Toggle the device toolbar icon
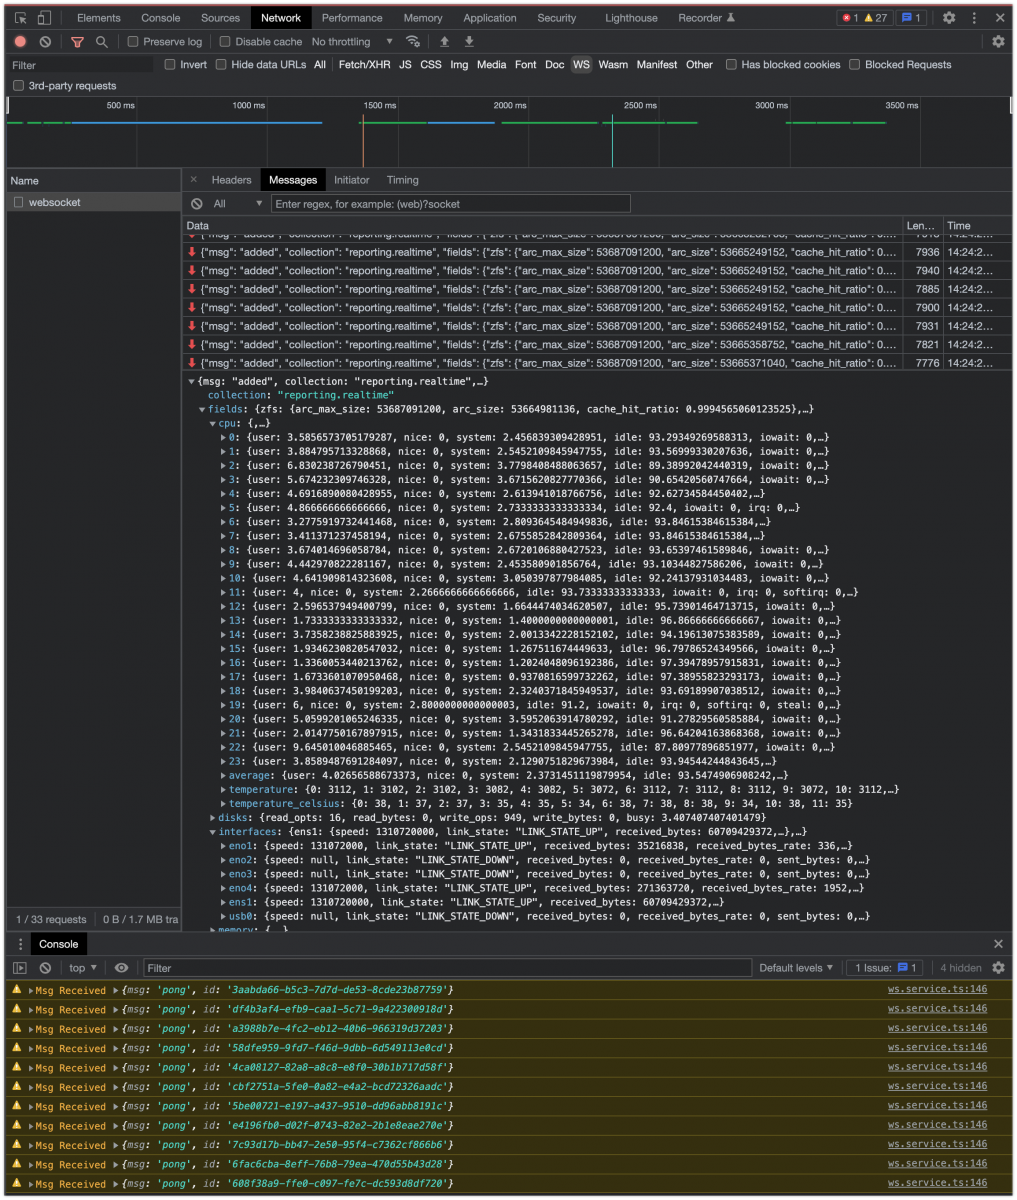This screenshot has width=1017, height=1200. 43,18
